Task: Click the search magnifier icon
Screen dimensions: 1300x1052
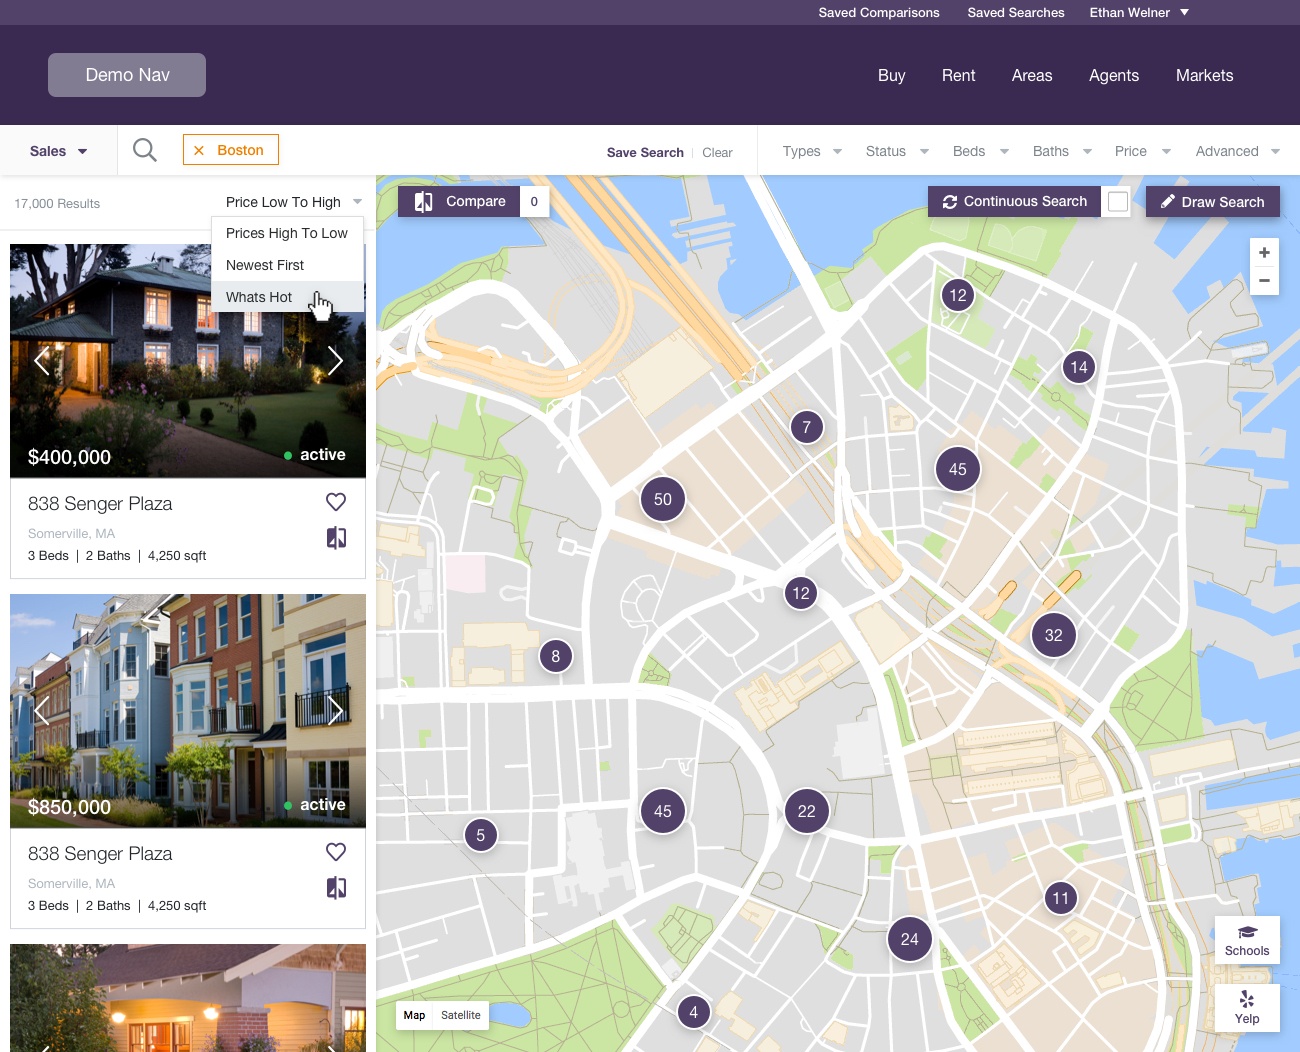Action: tap(145, 150)
